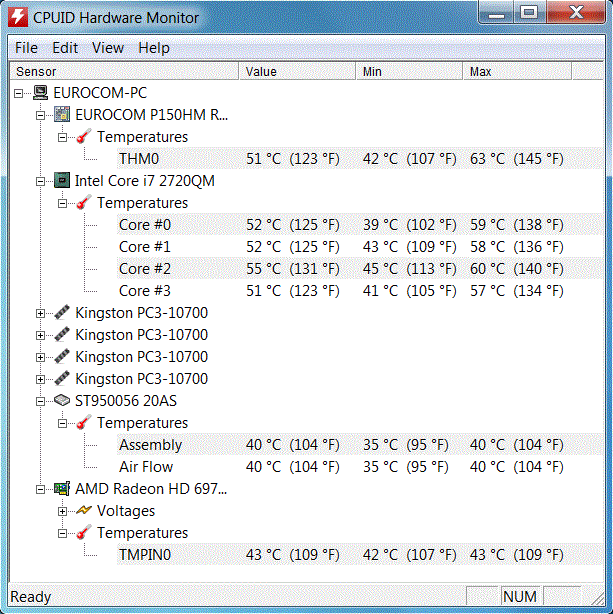
Task: Select the Core #2 row
Action: [x=360, y=269]
